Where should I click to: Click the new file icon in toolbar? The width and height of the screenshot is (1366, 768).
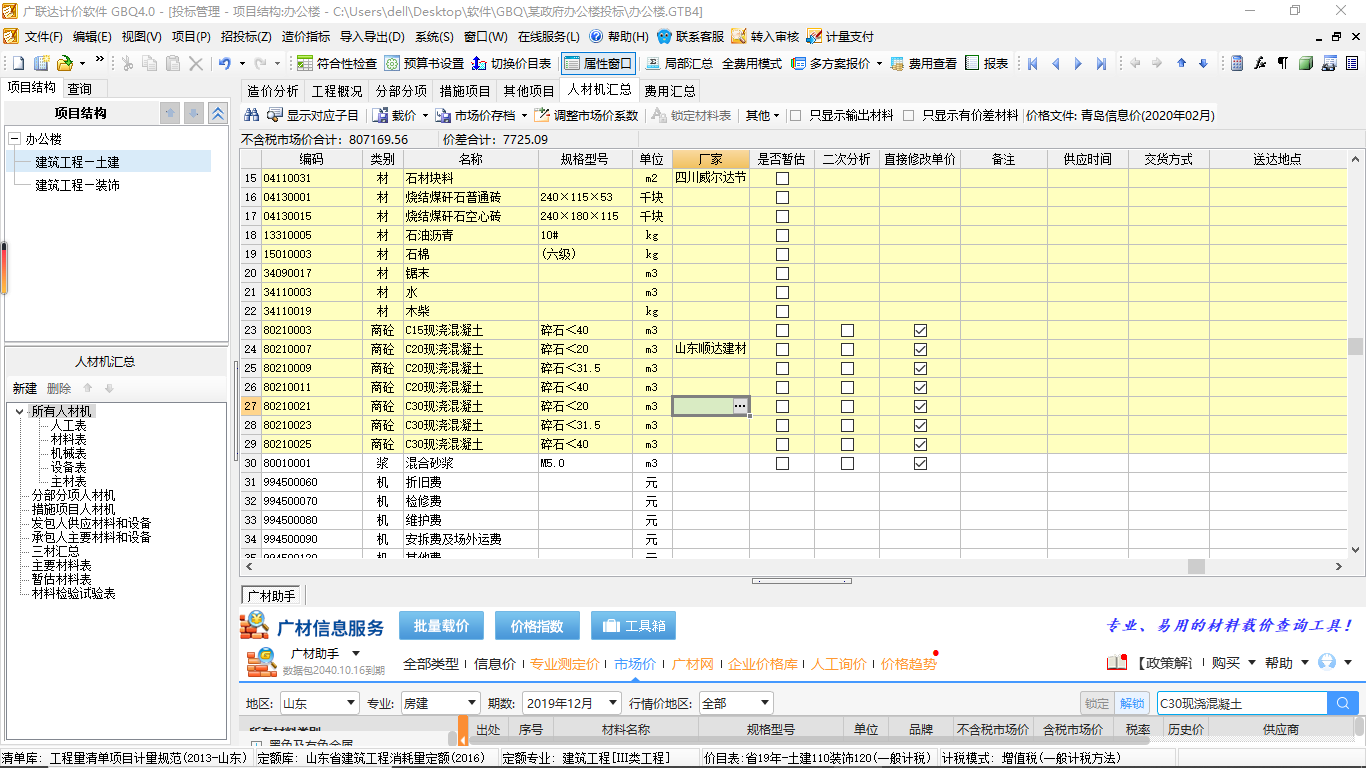(x=18, y=63)
